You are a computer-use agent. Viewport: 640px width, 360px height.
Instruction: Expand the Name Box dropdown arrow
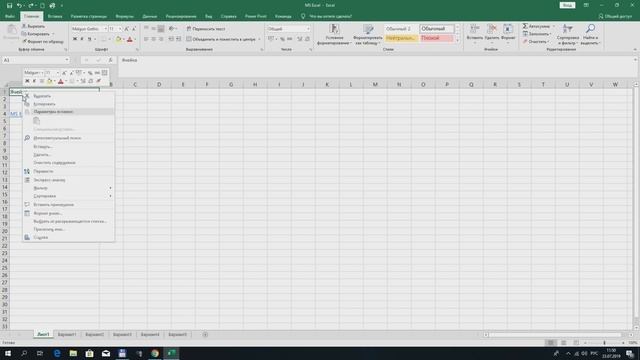click(67, 60)
